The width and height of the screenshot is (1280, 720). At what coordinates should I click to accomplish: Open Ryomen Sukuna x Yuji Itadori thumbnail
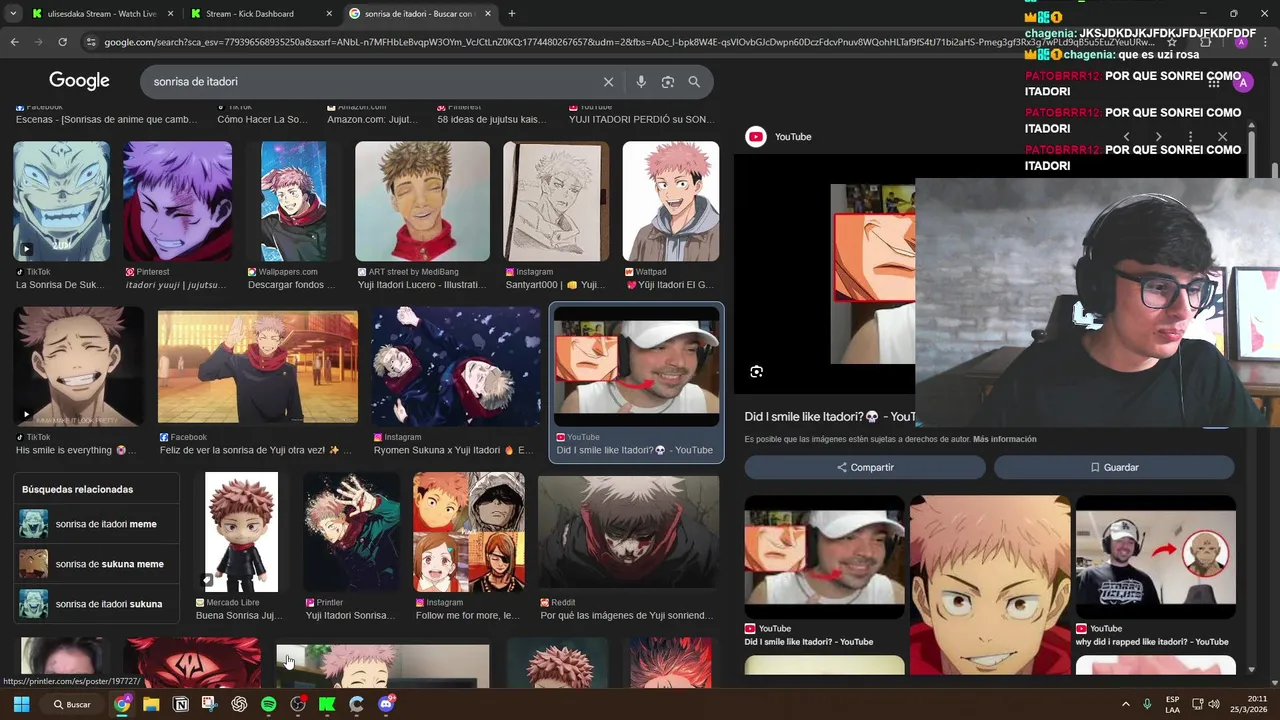coord(456,366)
